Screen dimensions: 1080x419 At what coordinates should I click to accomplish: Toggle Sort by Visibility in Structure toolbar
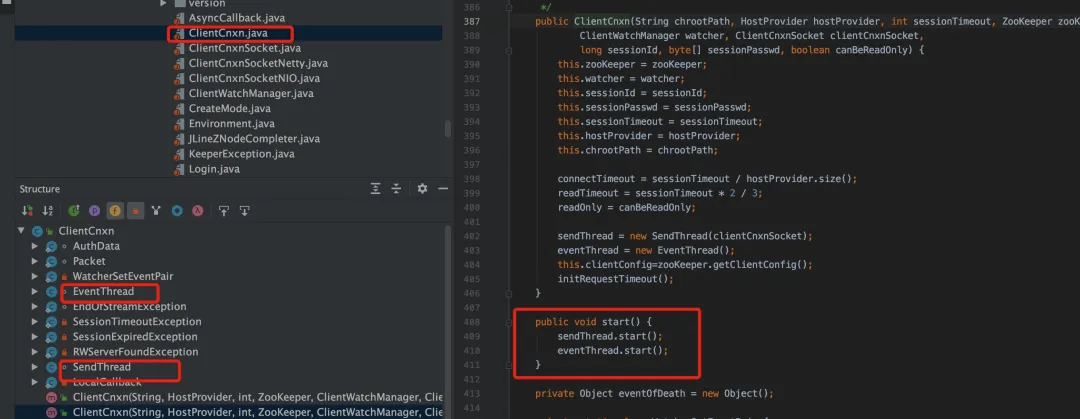28,211
